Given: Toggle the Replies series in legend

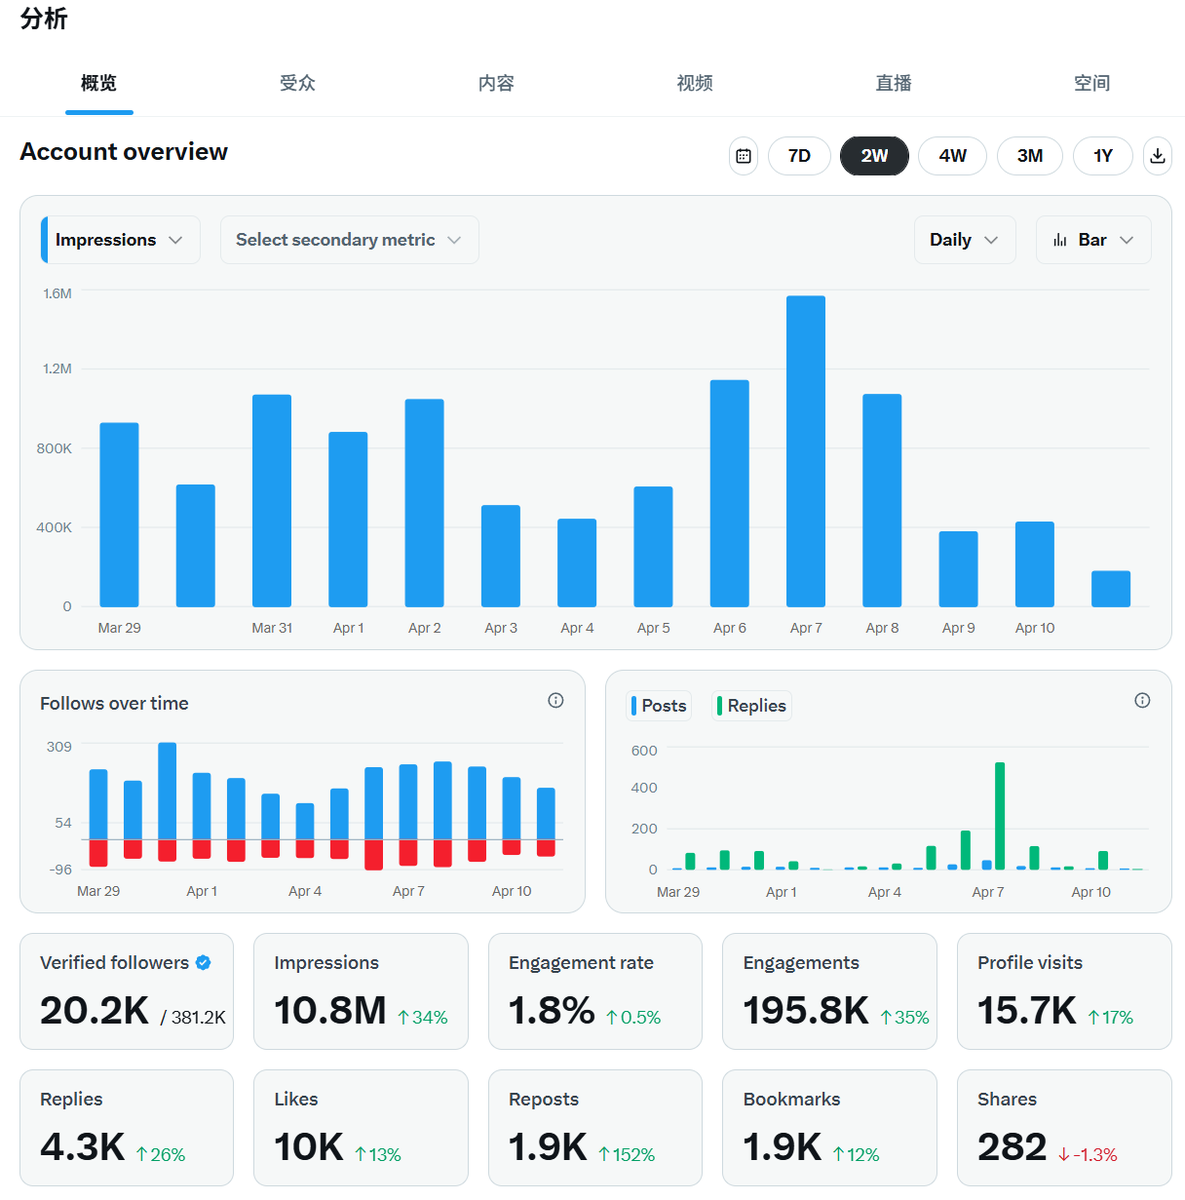Looking at the screenshot, I should point(752,706).
